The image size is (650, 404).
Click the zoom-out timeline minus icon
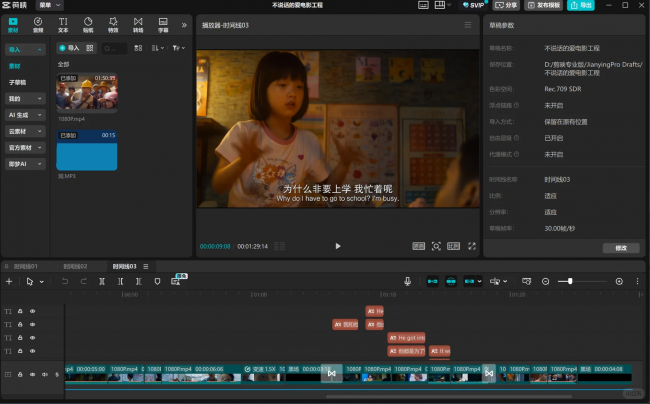(x=546, y=281)
